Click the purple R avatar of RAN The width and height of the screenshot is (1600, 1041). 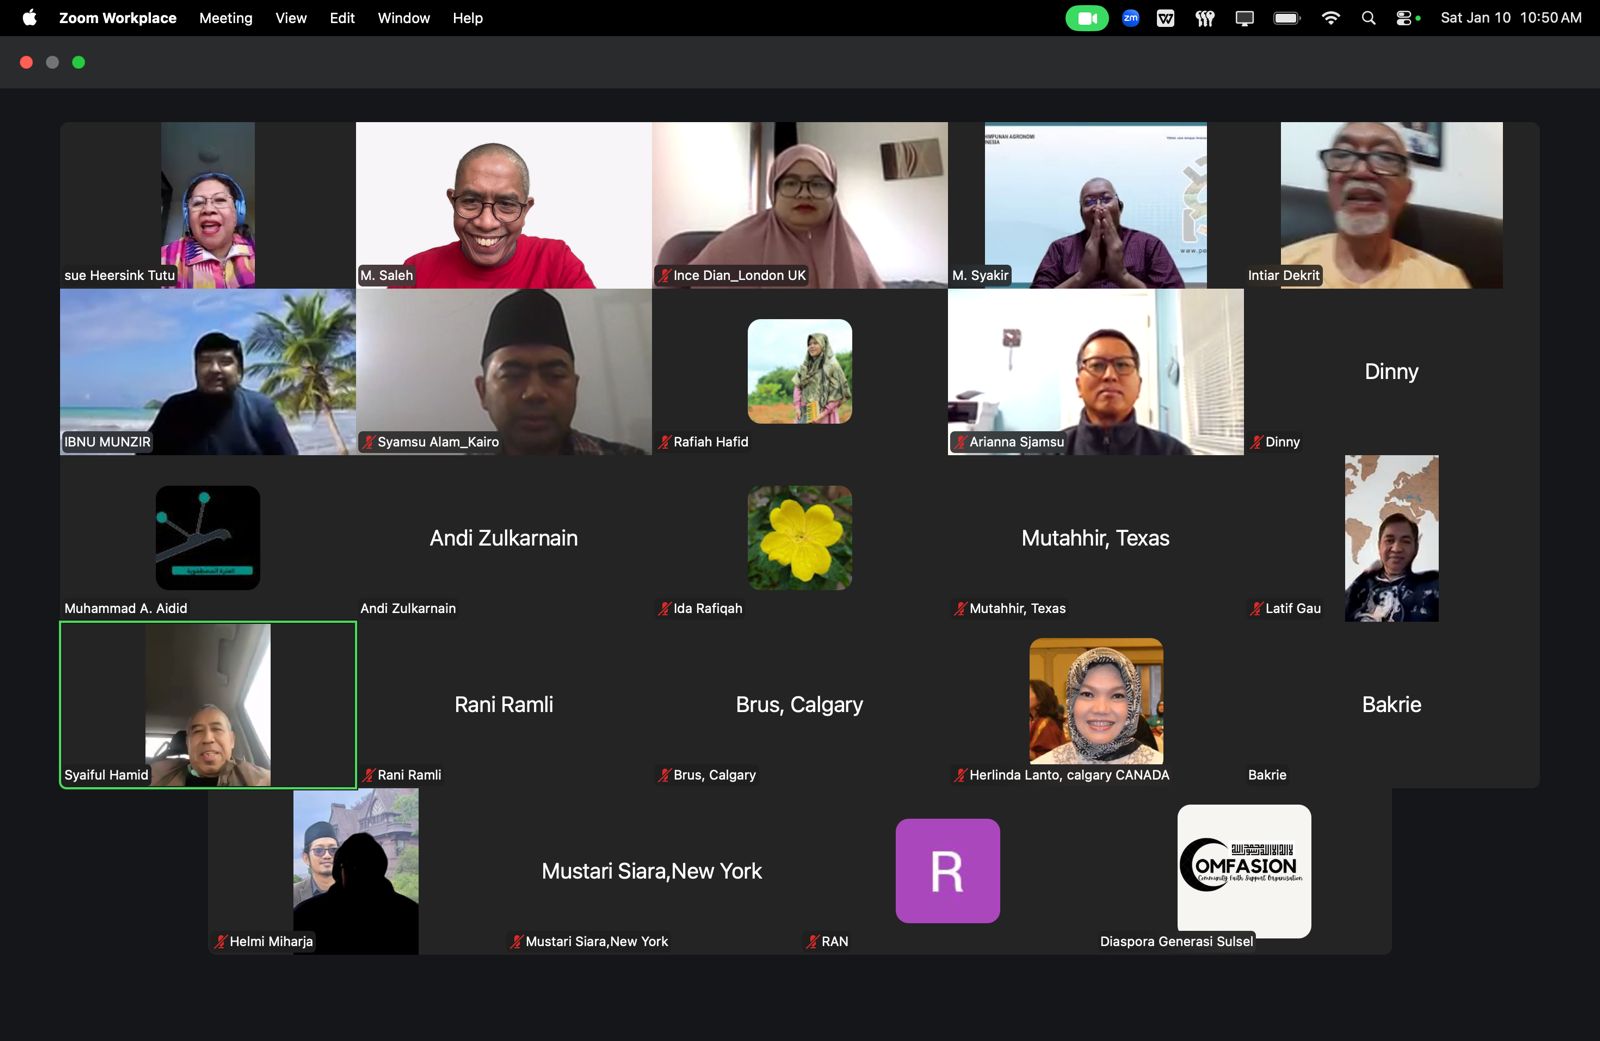947,871
